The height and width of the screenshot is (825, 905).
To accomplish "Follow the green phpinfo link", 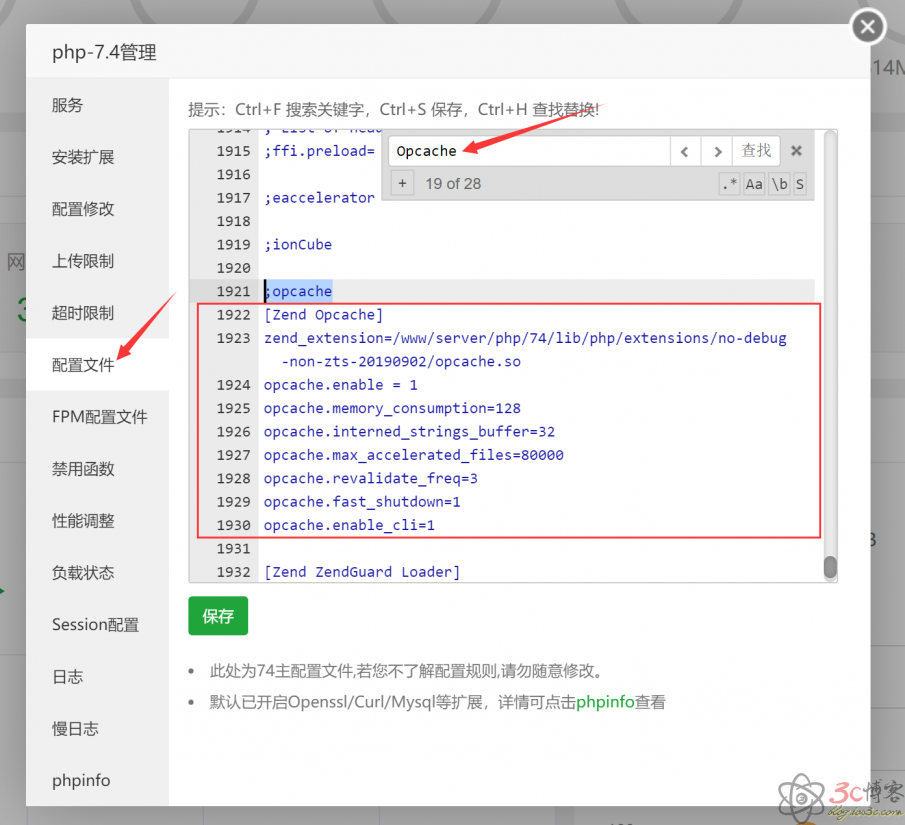I will point(605,702).
